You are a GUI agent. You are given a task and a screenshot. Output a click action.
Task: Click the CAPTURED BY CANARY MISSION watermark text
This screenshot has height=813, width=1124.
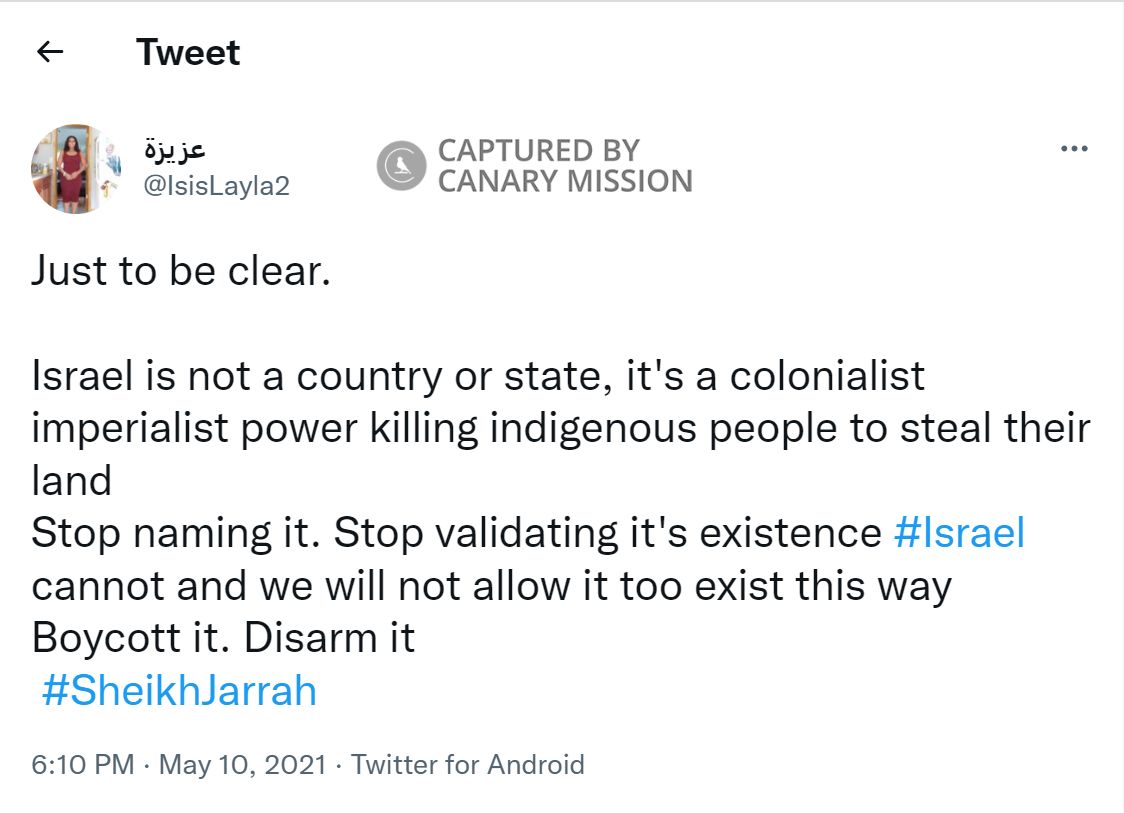pyautogui.click(x=565, y=166)
